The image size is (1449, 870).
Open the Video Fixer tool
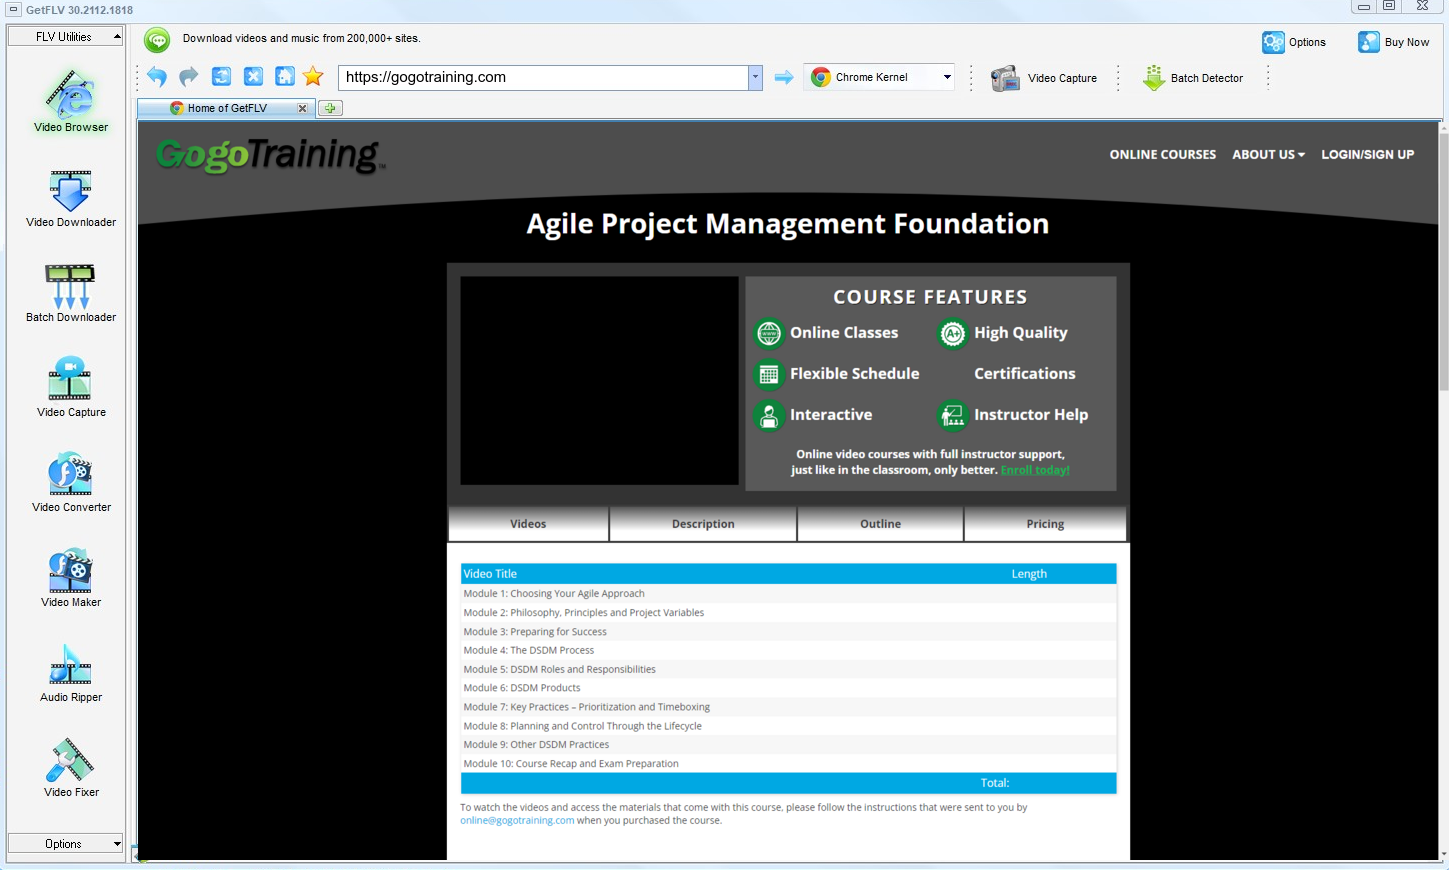pyautogui.click(x=71, y=768)
